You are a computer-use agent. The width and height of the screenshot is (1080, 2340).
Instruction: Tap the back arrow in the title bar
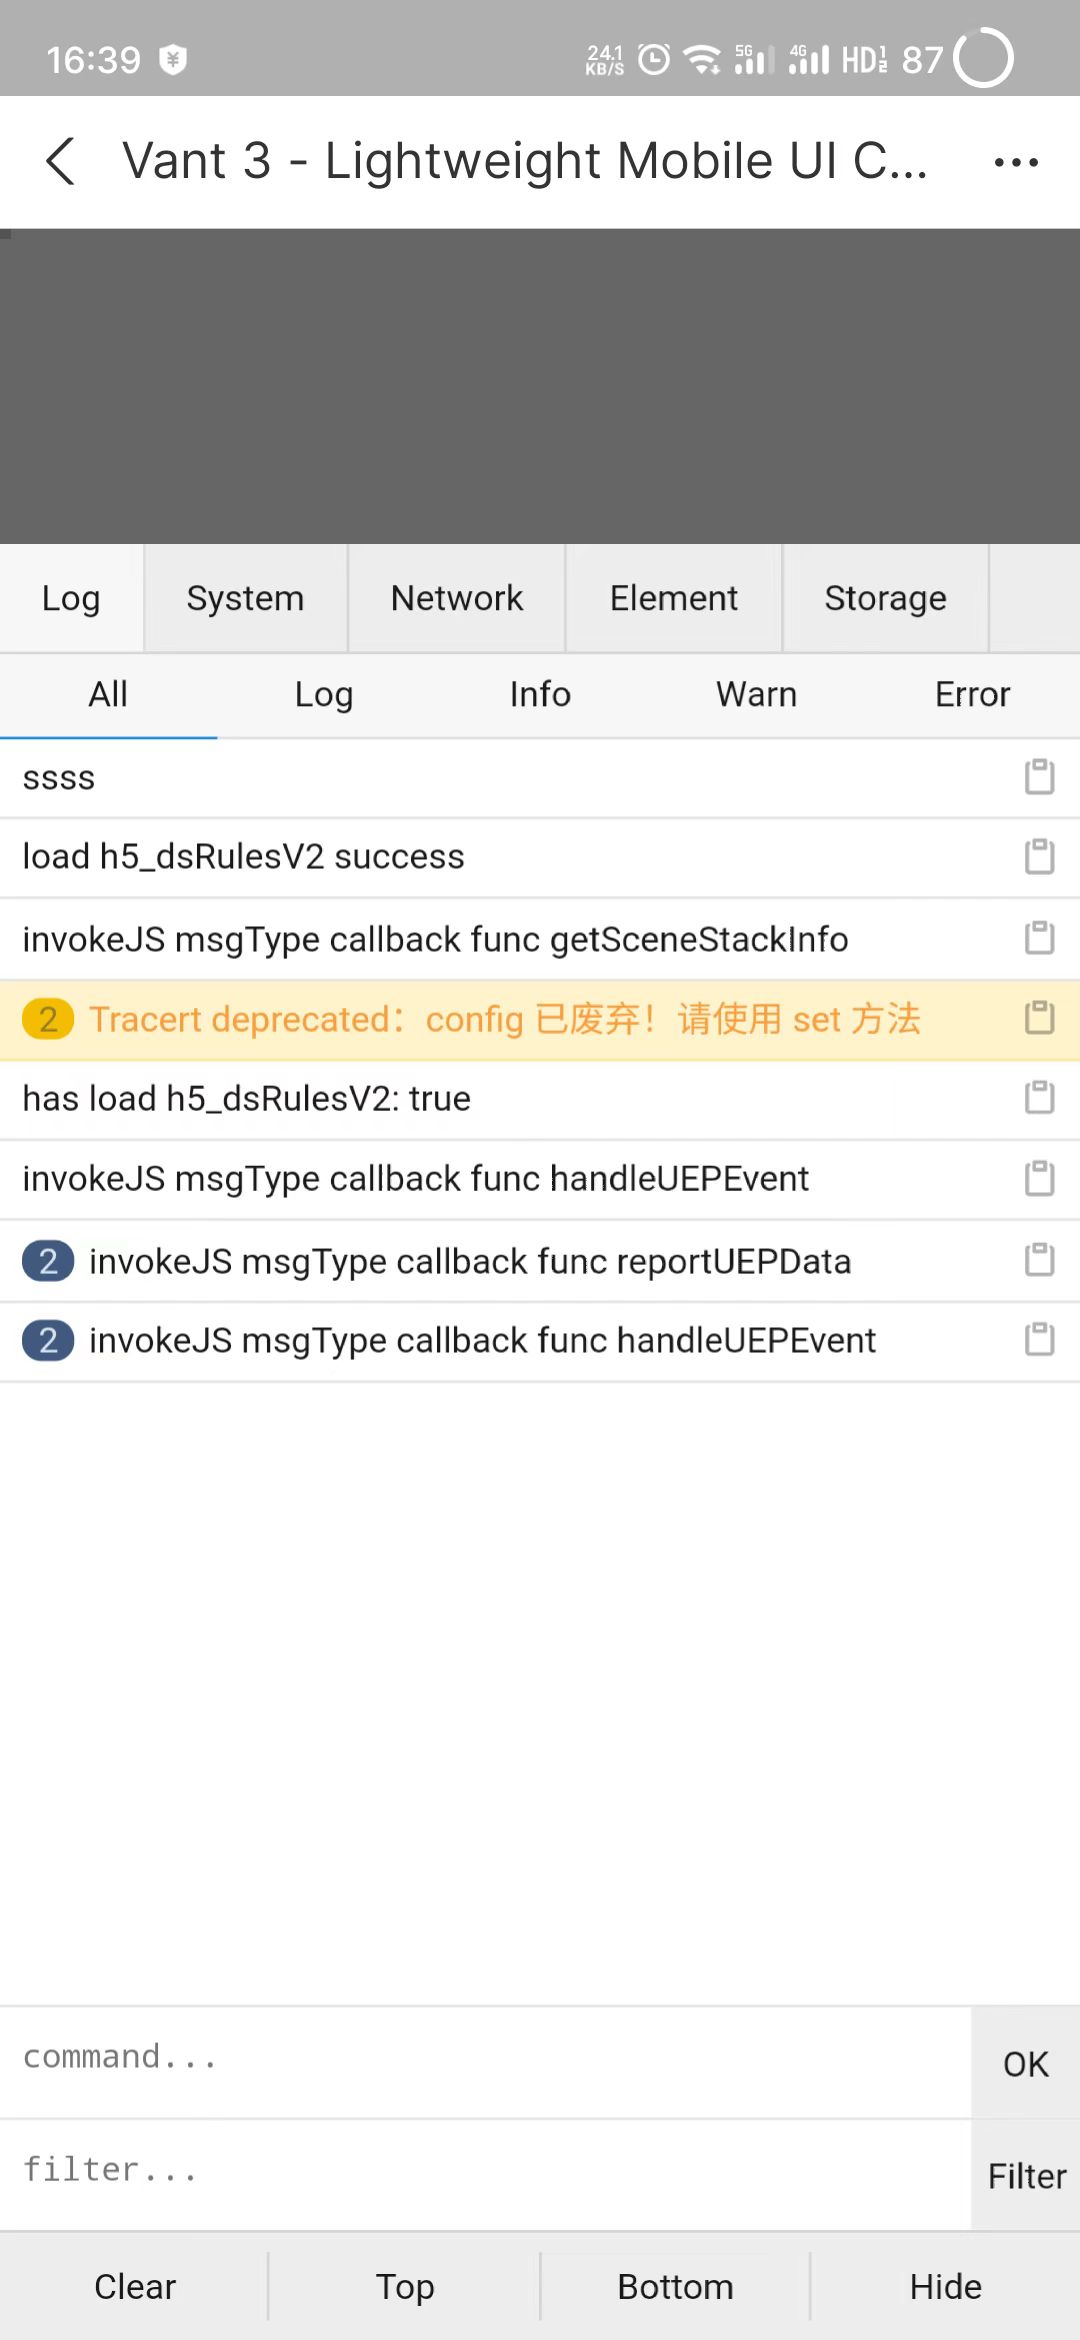click(x=60, y=161)
